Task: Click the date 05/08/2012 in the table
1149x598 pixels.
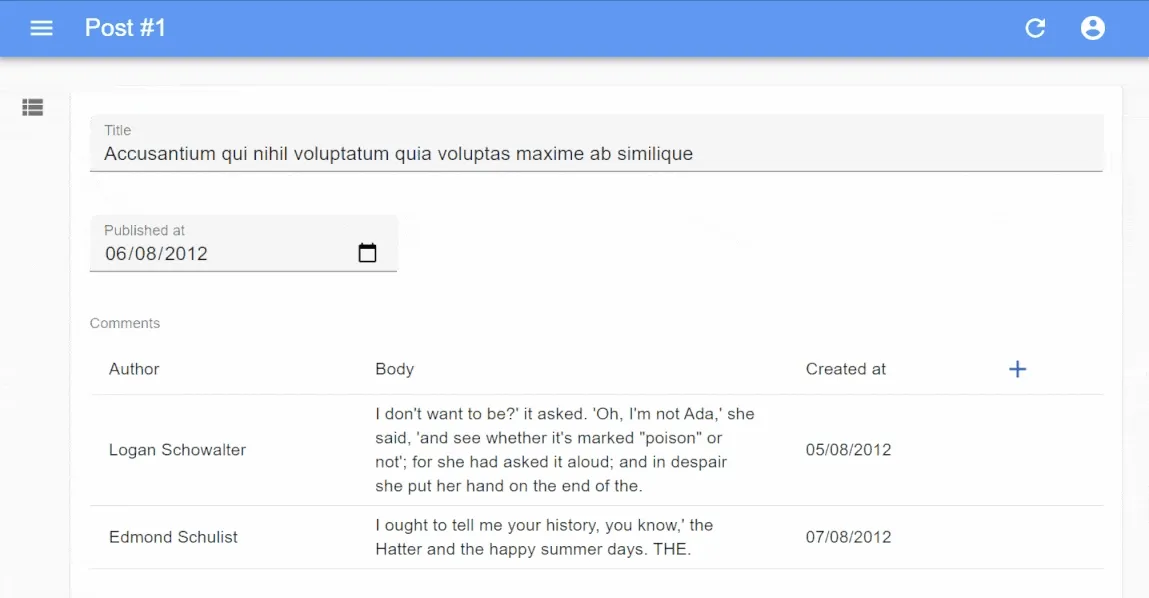Action: [x=849, y=450]
